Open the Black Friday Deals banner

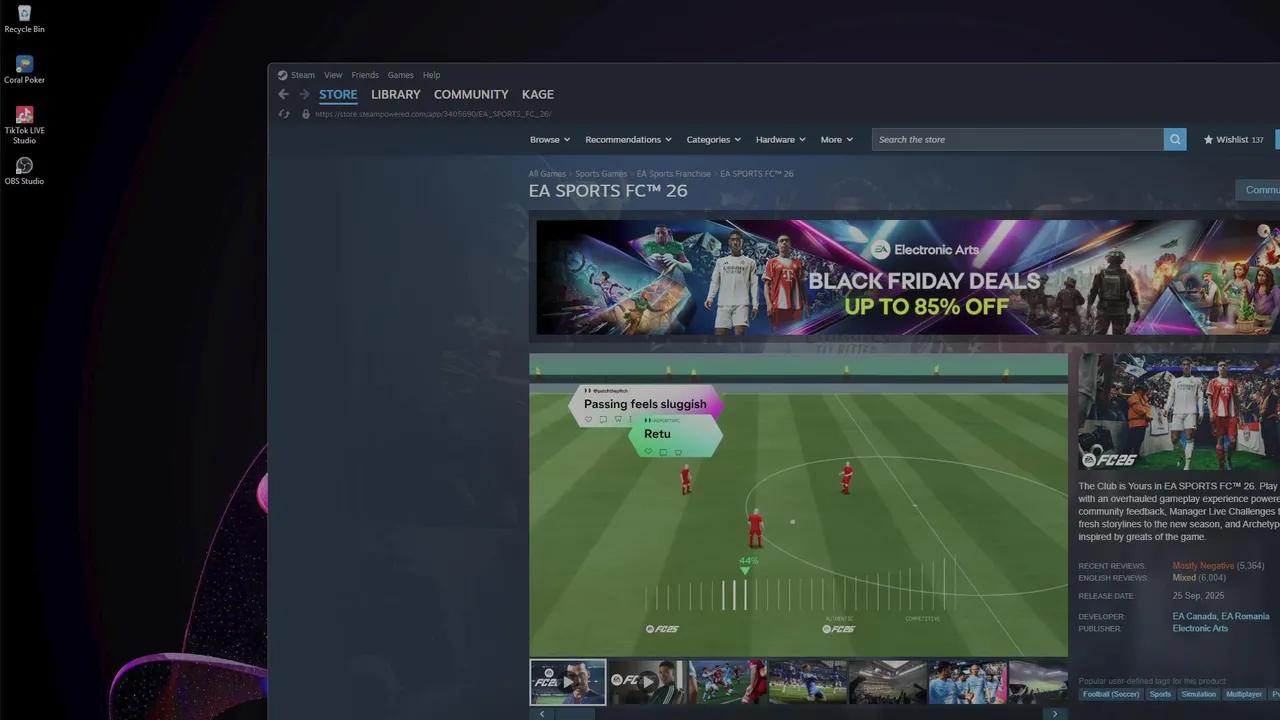point(908,277)
